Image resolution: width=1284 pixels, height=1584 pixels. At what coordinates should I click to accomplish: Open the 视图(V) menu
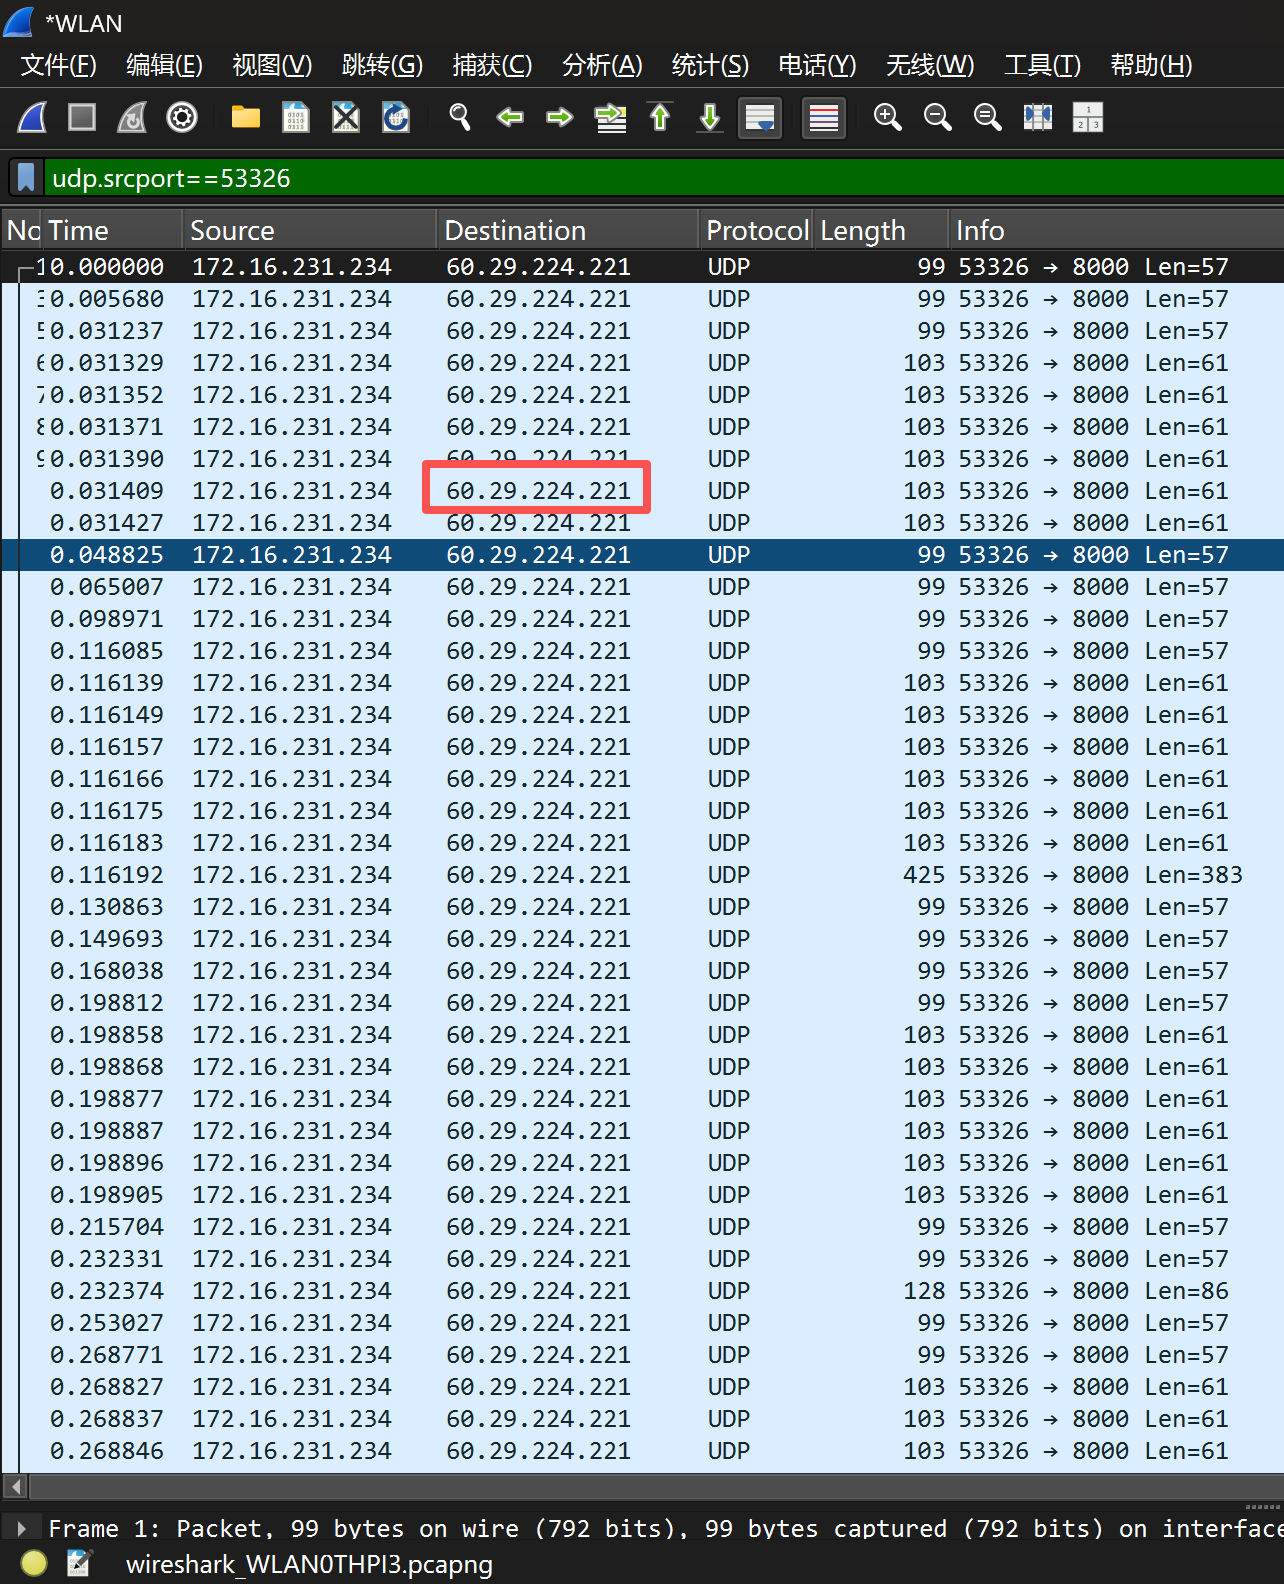(272, 65)
